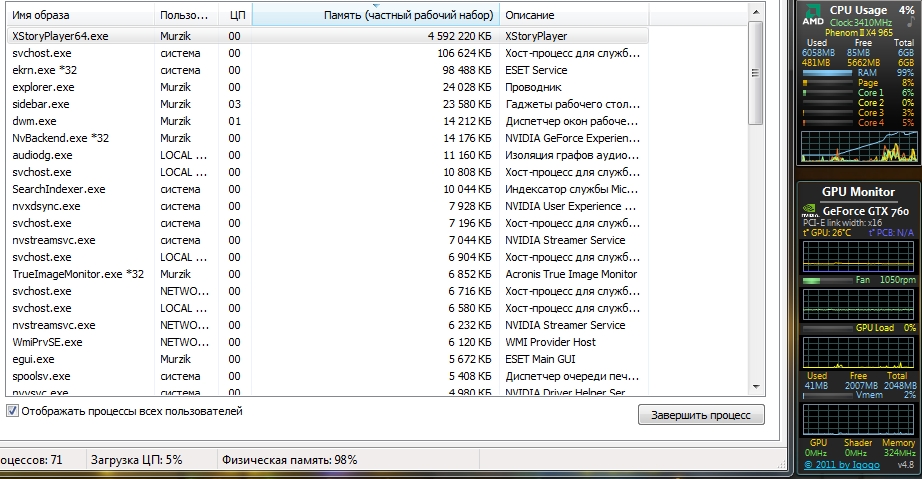The width and height of the screenshot is (922, 479).
Task: Select the nvxdsync.exe process row
Action: point(328,206)
